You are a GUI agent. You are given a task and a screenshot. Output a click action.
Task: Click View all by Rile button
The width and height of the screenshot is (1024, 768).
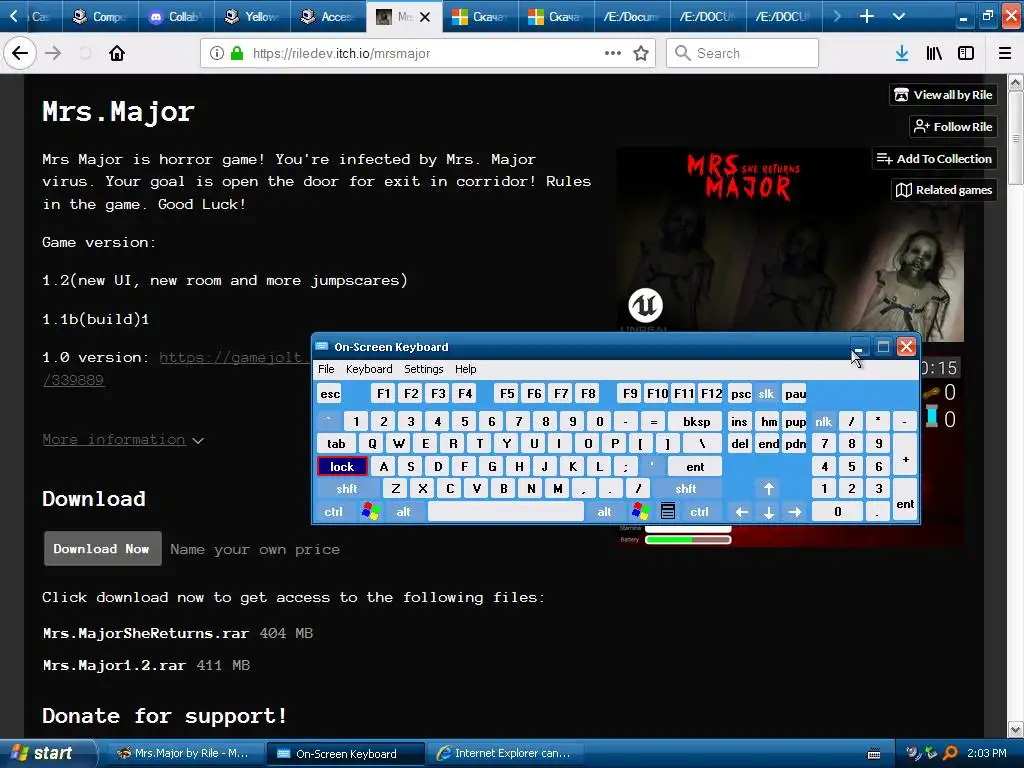(943, 95)
